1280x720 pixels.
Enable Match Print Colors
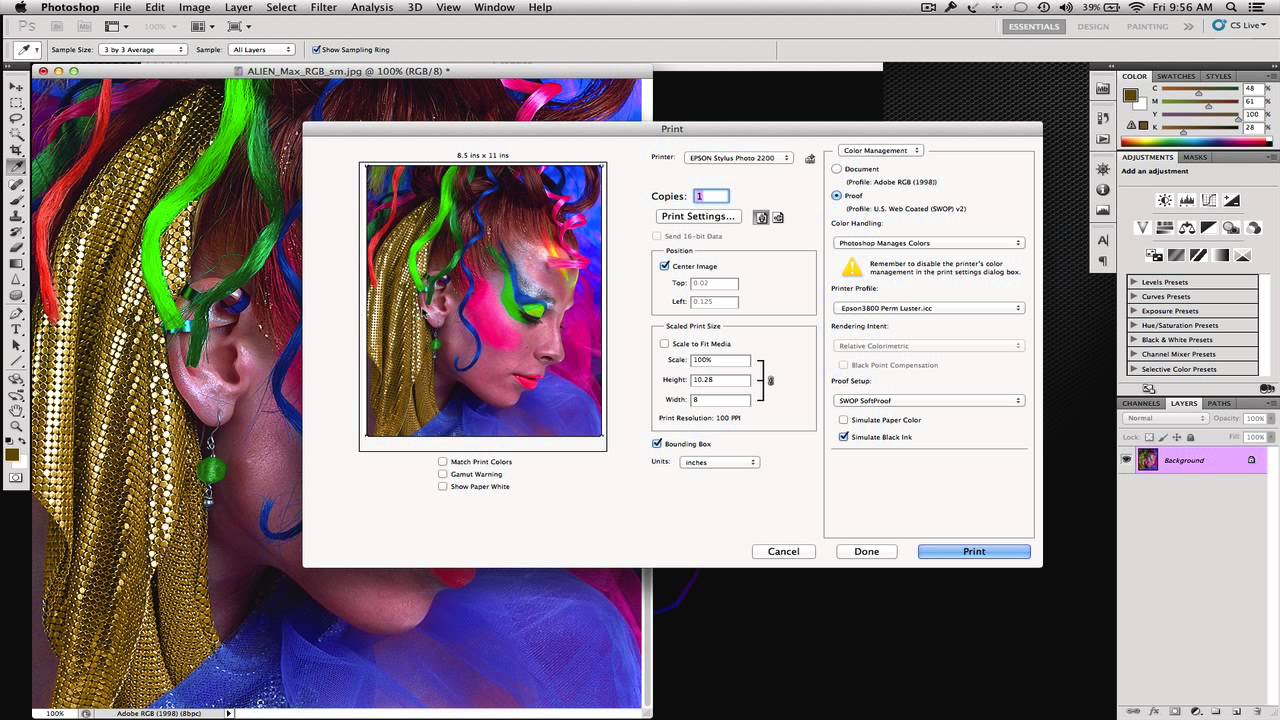[x=443, y=462]
